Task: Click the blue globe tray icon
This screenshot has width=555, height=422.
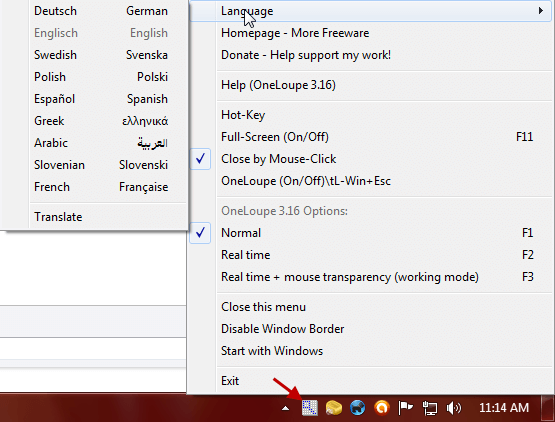Action: coord(357,408)
